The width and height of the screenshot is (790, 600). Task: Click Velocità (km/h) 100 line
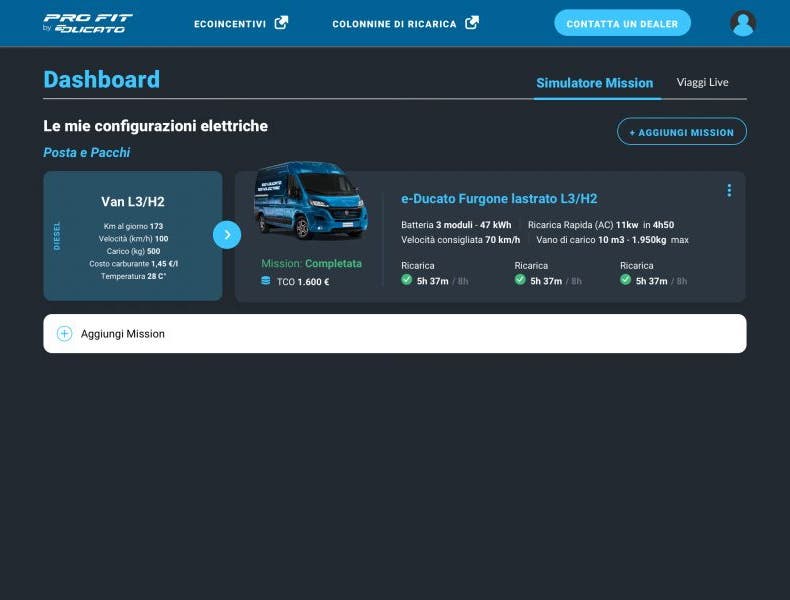click(x=133, y=239)
